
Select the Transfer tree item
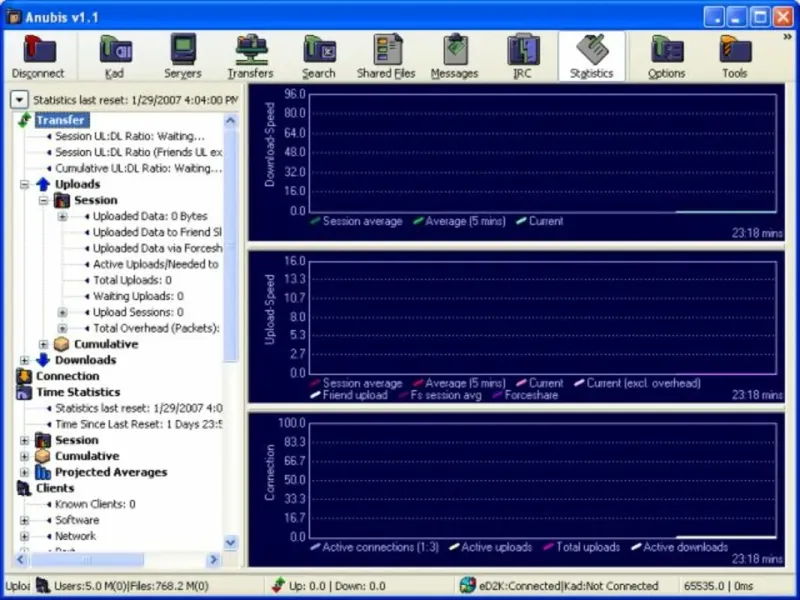(60, 120)
